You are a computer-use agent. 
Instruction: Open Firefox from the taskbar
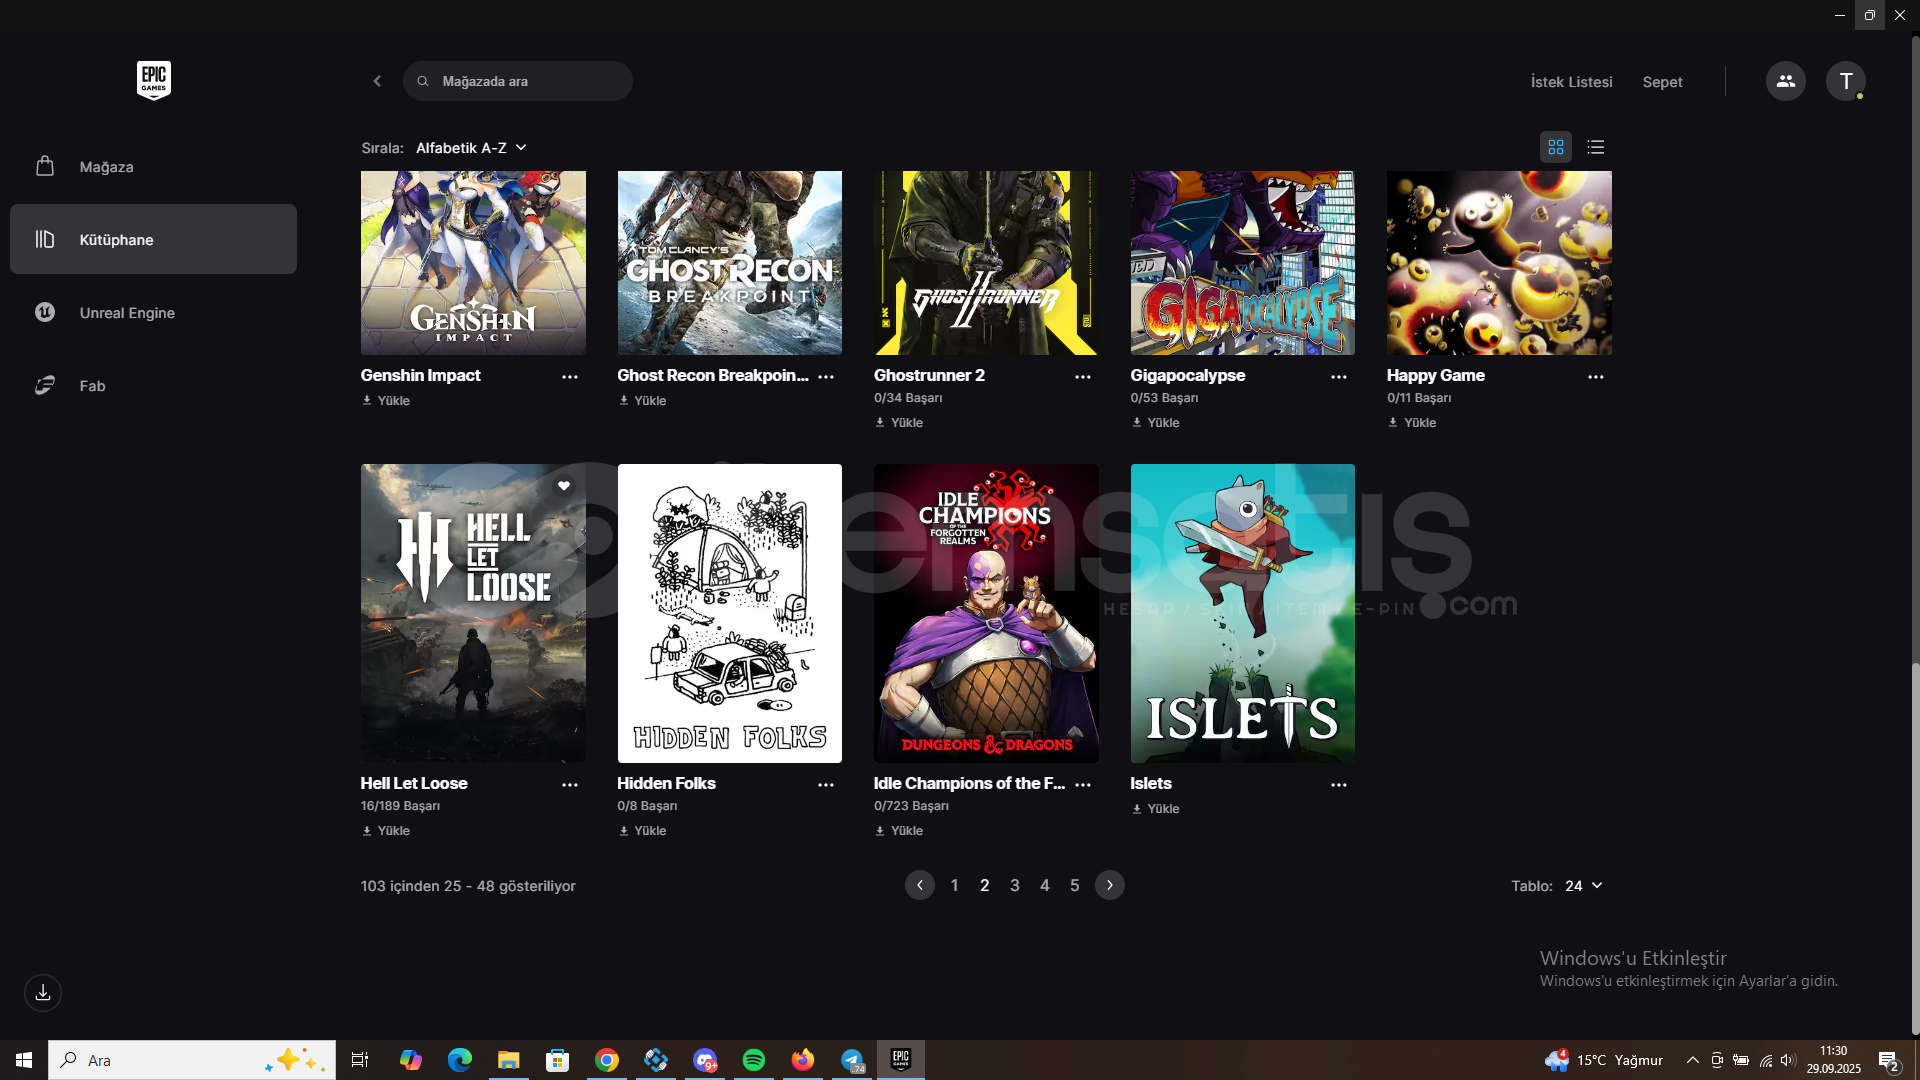(803, 1060)
